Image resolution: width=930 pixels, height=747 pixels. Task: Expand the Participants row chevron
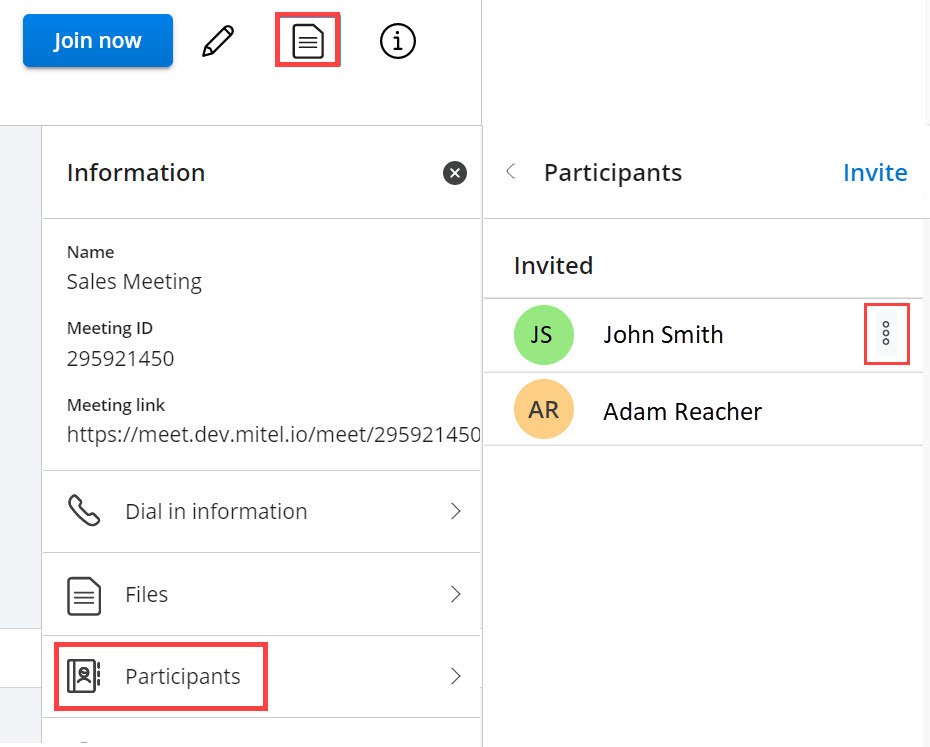456,677
